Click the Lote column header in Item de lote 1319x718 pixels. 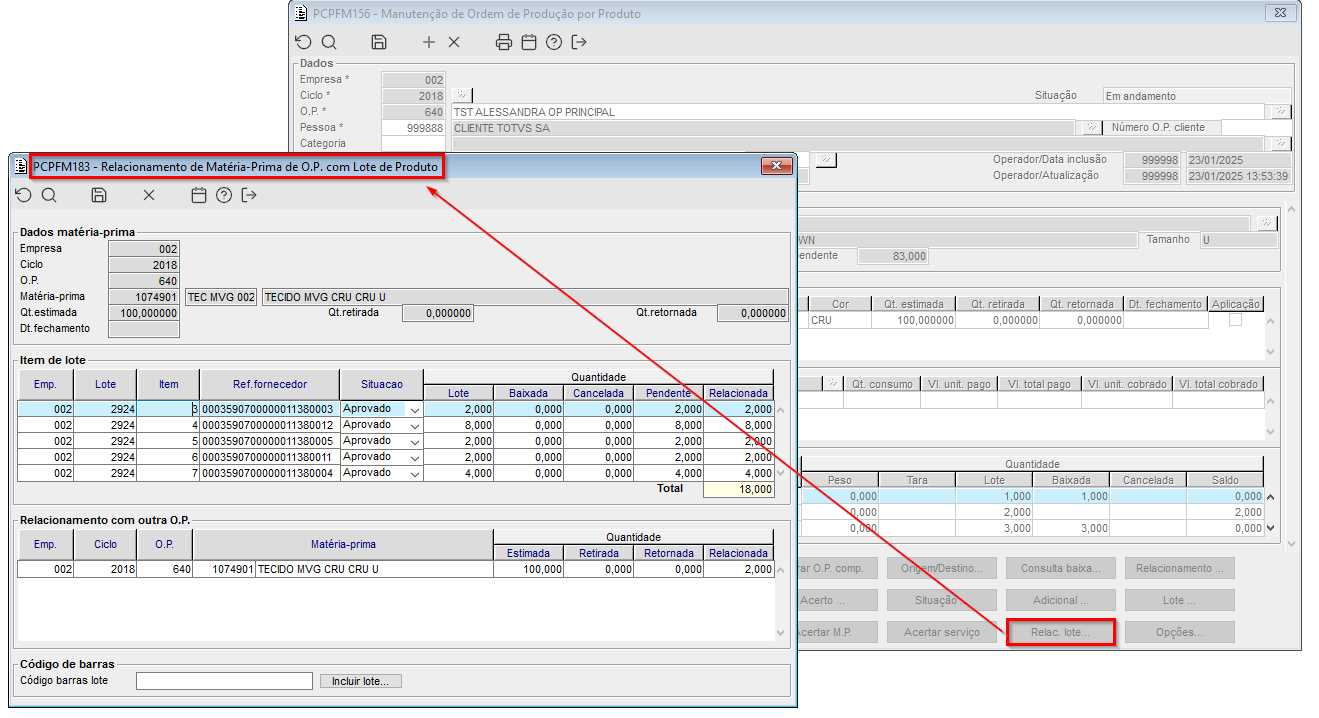pos(105,384)
